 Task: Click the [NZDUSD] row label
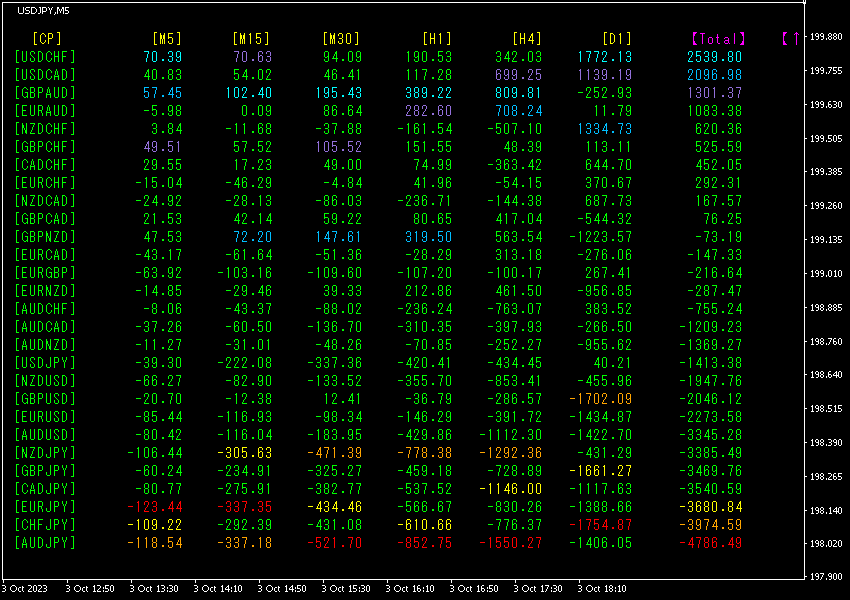coord(45,381)
